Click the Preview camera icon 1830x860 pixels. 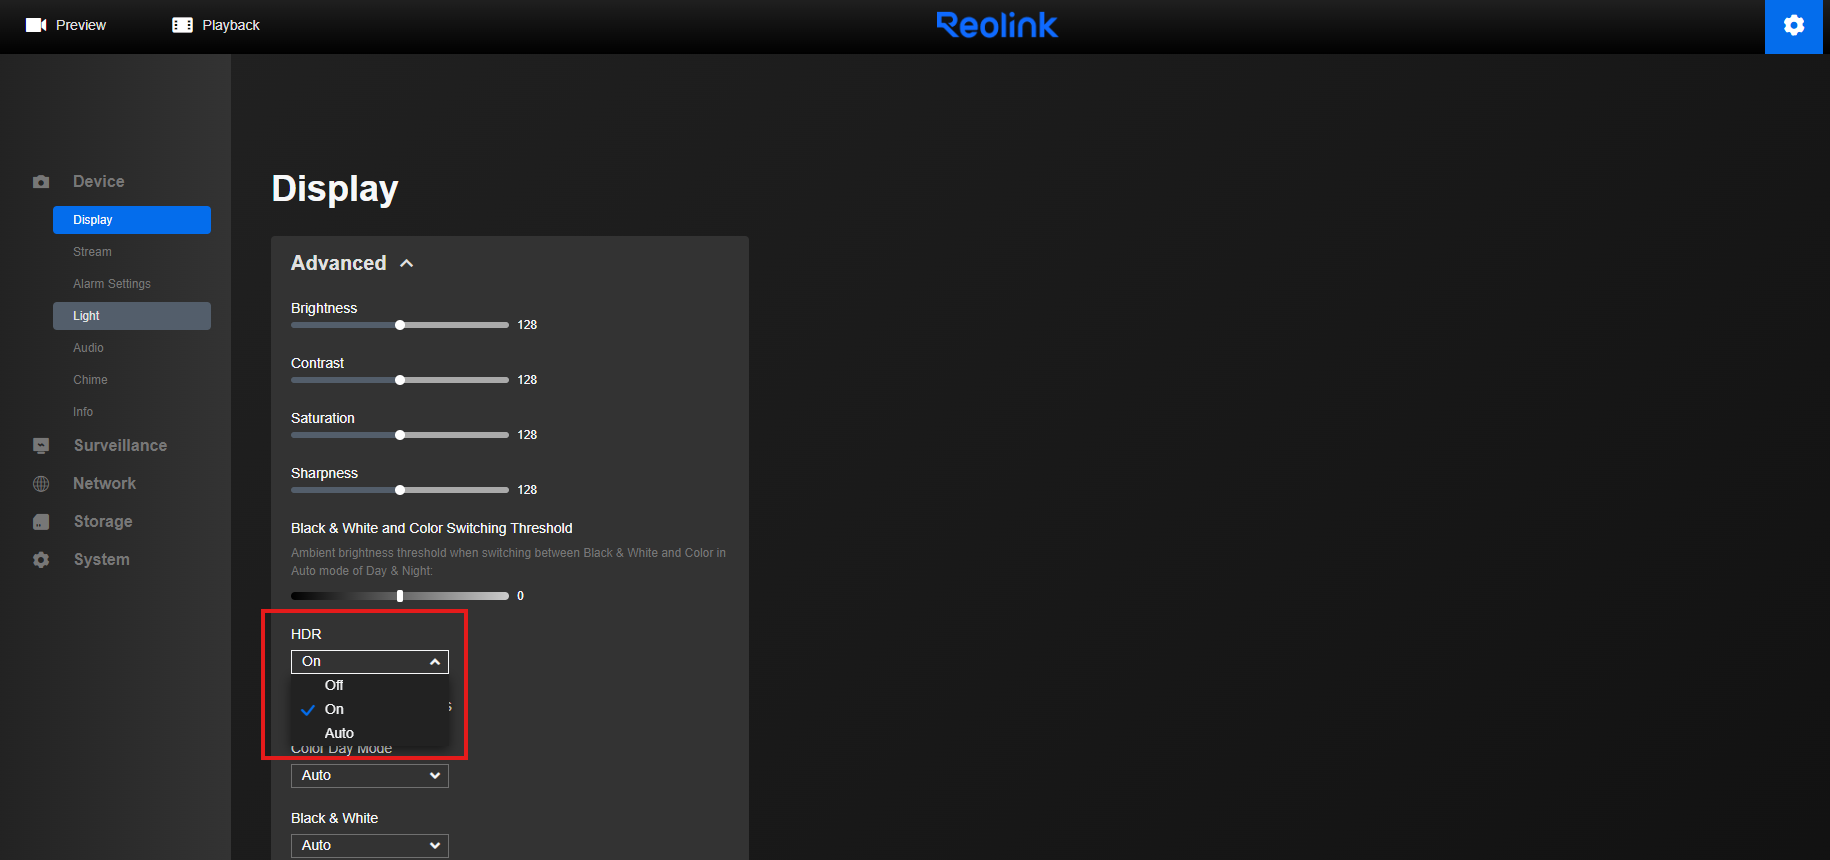36,25
